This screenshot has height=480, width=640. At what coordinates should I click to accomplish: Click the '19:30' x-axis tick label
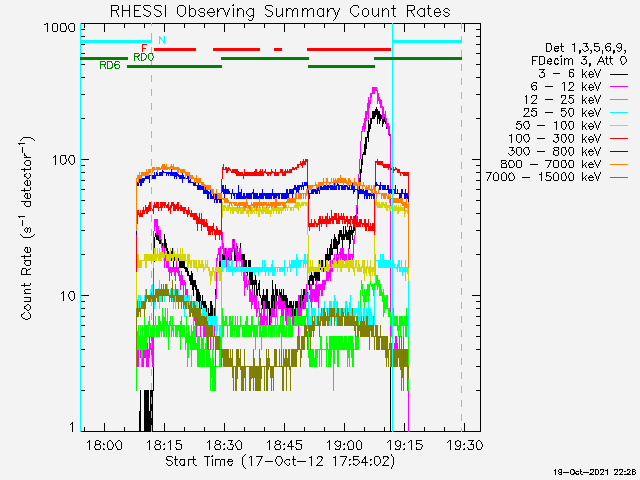point(464,445)
